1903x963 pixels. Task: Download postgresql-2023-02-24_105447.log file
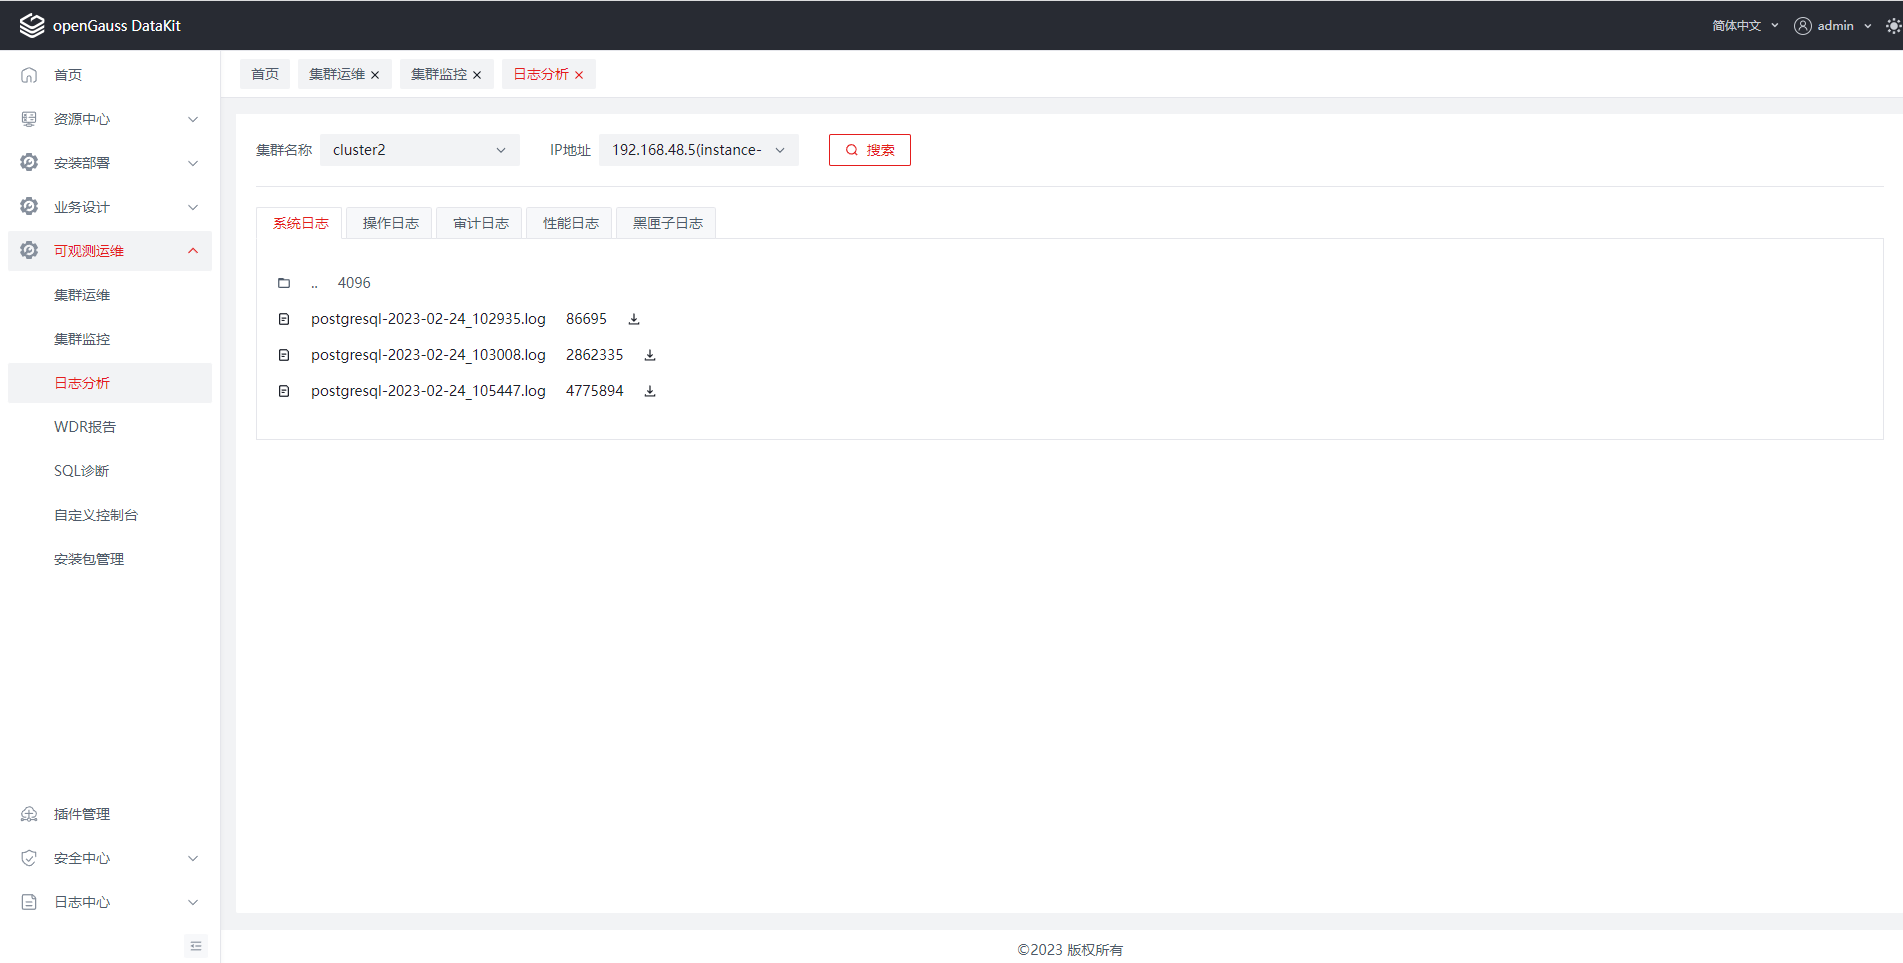[x=649, y=391]
